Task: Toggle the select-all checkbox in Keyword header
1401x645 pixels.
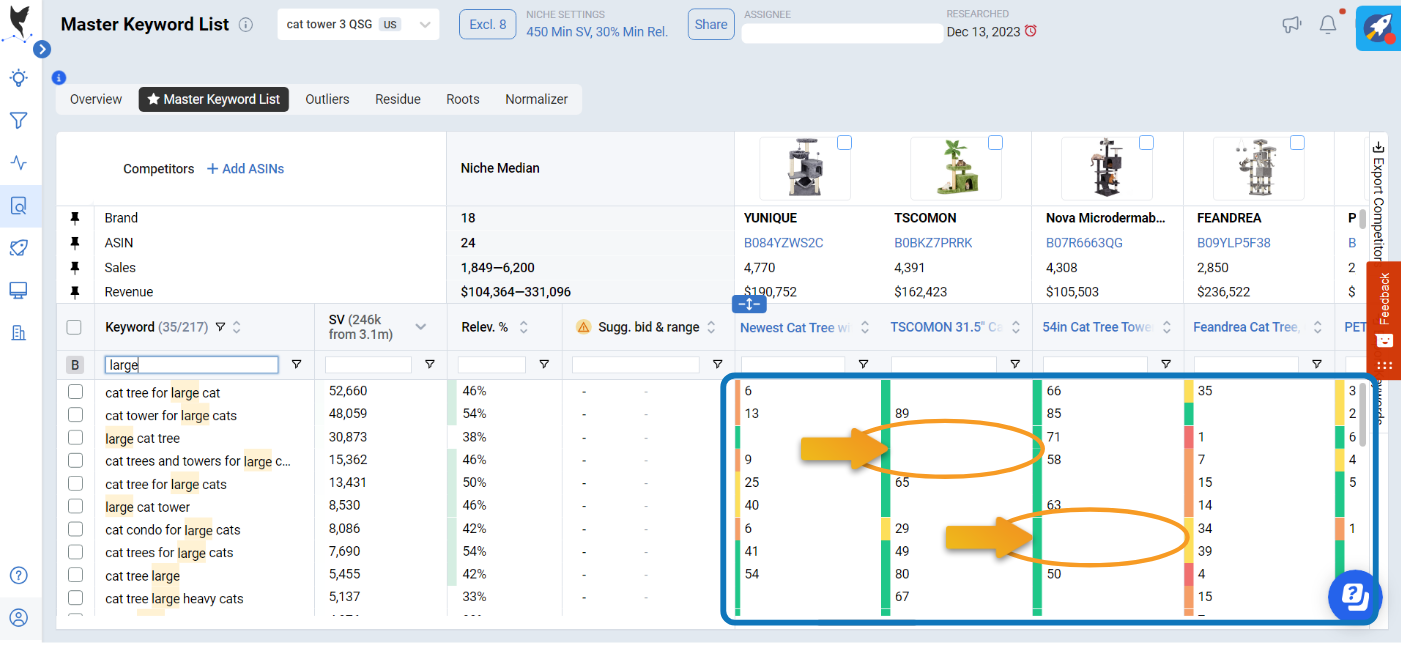Action: 75,326
